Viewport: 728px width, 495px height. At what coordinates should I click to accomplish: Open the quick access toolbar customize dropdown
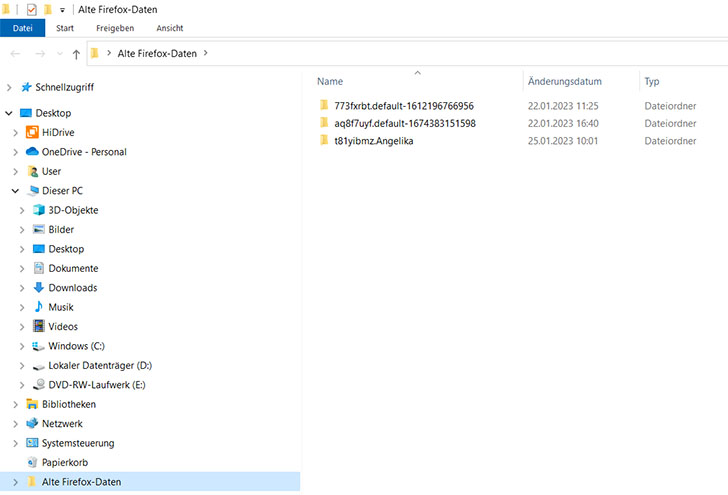(62, 10)
